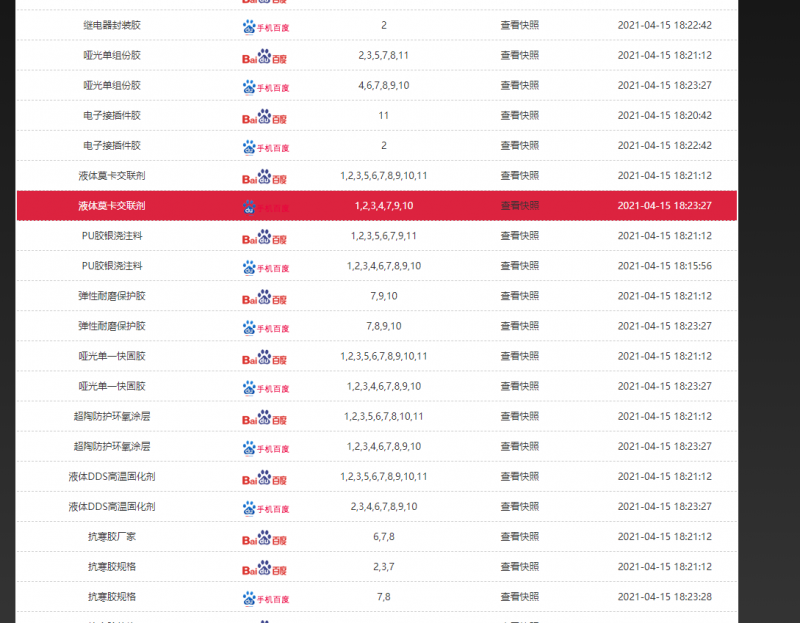Click the keyword link 继电器封装胶
Viewport: 800px width, 623px height.
click(x=110, y=25)
